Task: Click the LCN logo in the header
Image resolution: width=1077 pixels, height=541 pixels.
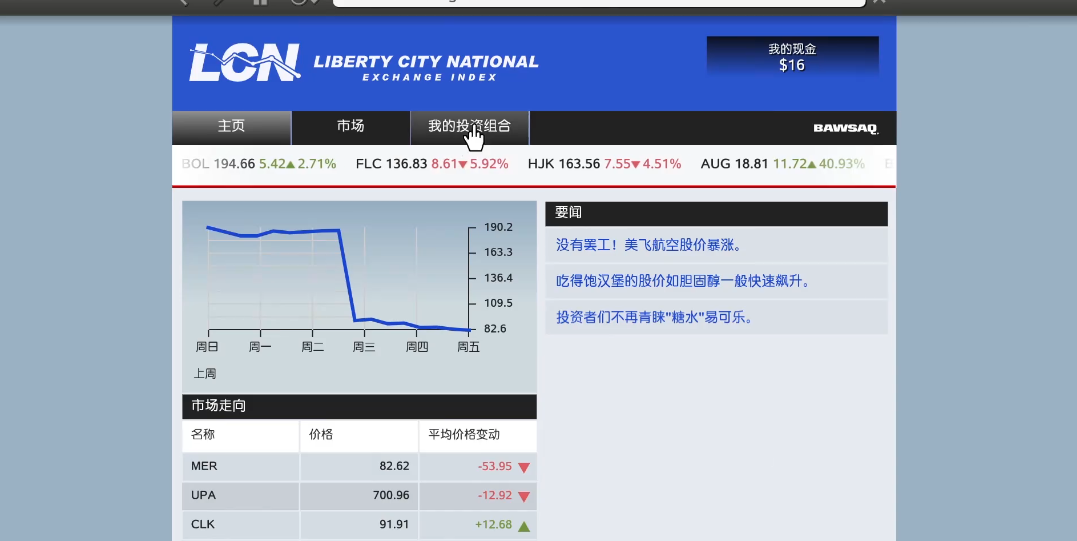Action: click(245, 63)
